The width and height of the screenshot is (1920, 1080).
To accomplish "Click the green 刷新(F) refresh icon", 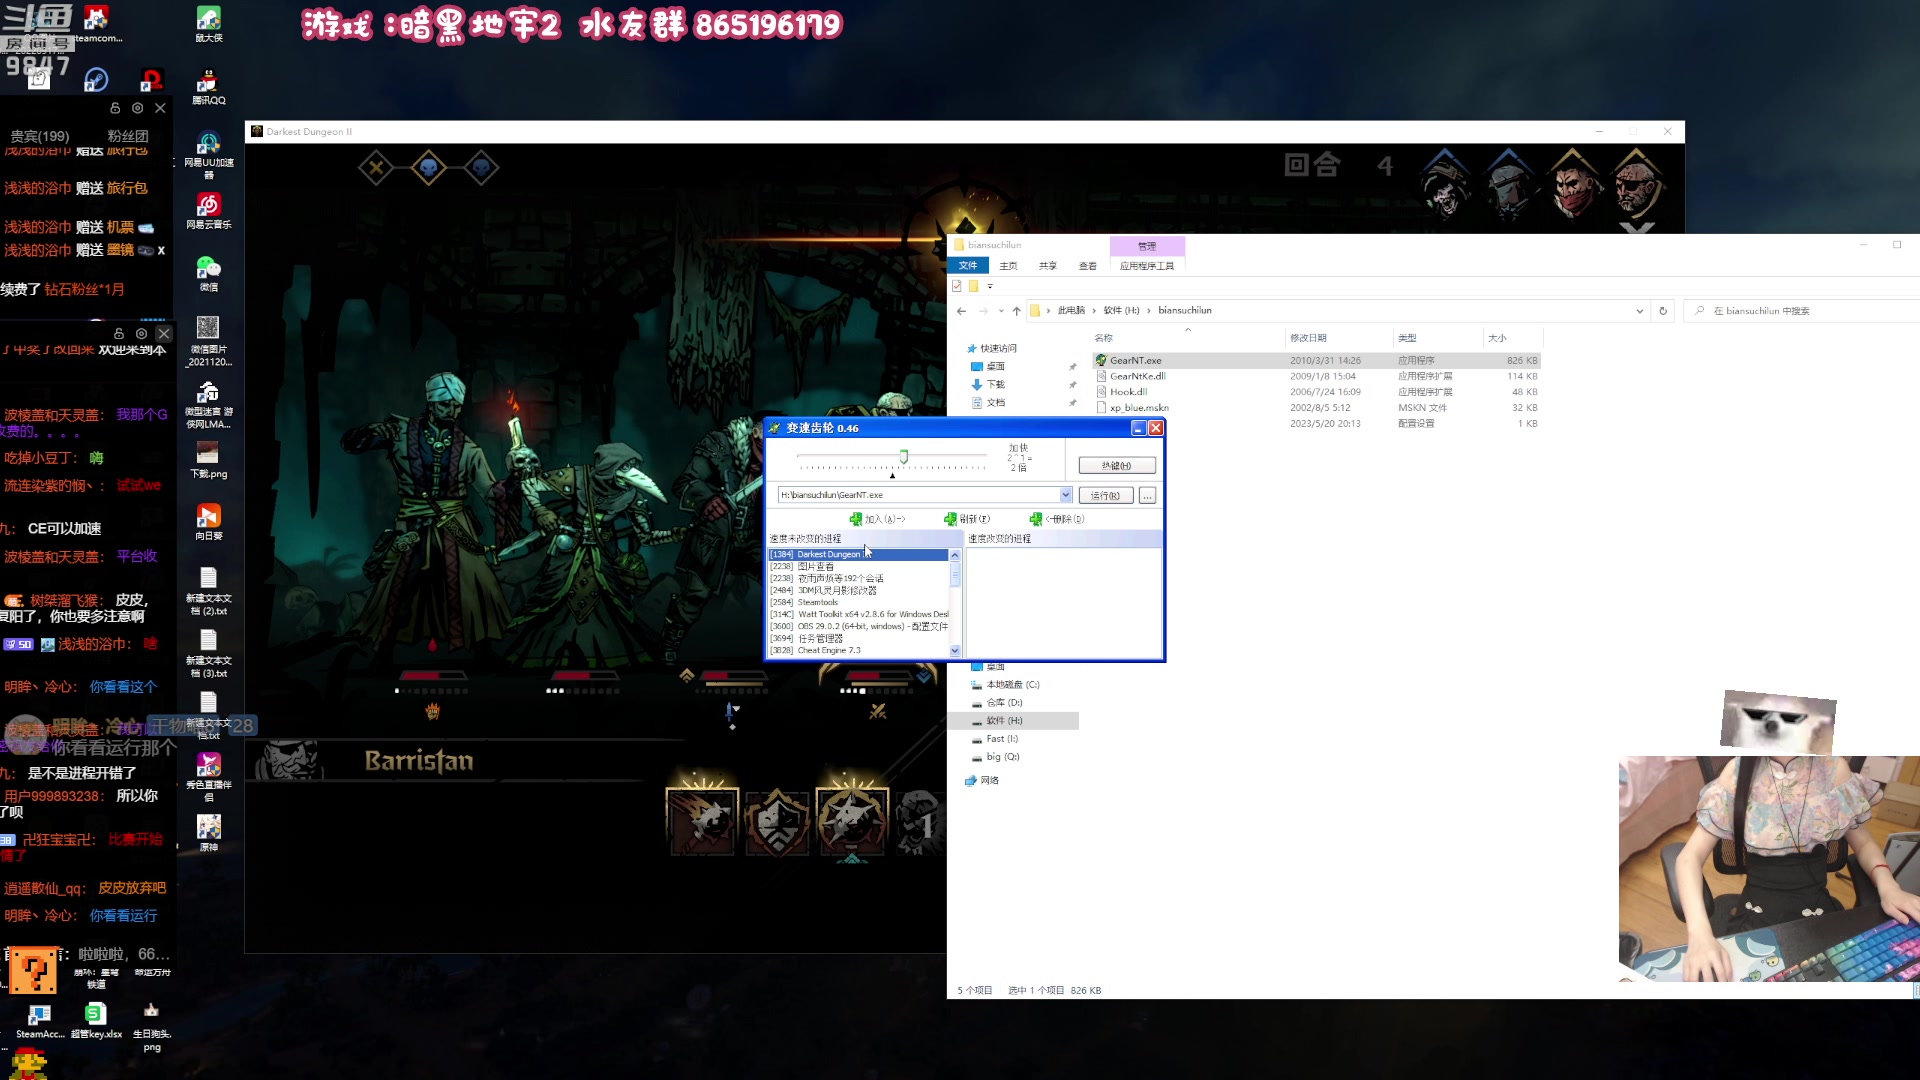I will (950, 519).
